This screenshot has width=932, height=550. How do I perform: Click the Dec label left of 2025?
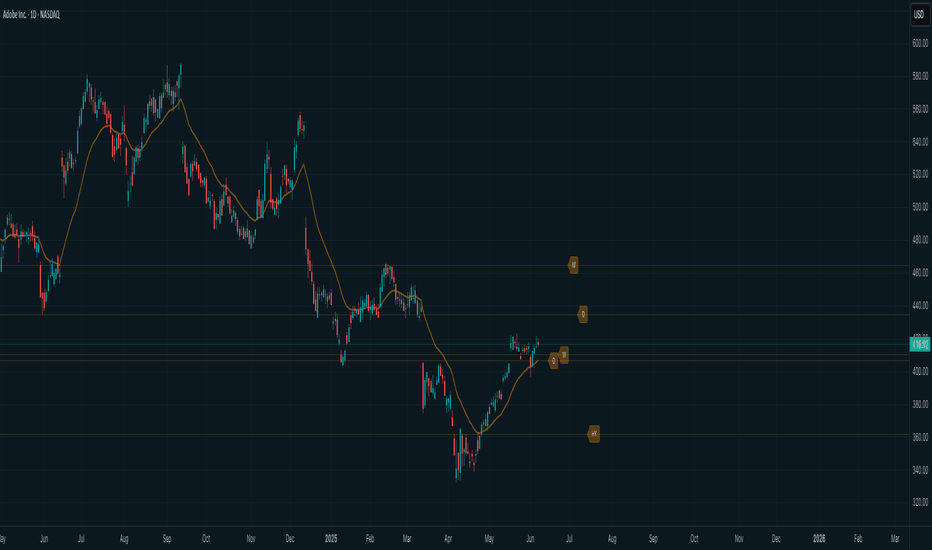(290, 539)
